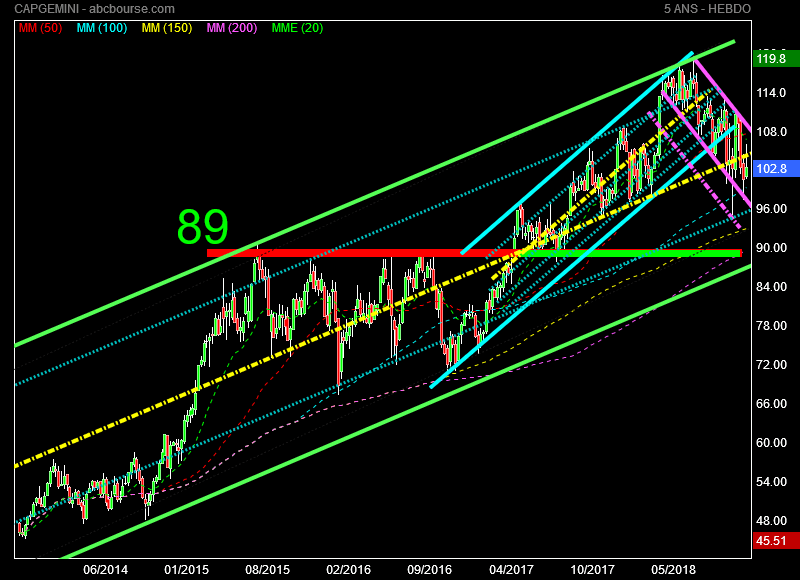Image resolution: width=800 pixels, height=580 pixels.
Task: Click the 84.00 price axis label
Action: [x=771, y=287]
